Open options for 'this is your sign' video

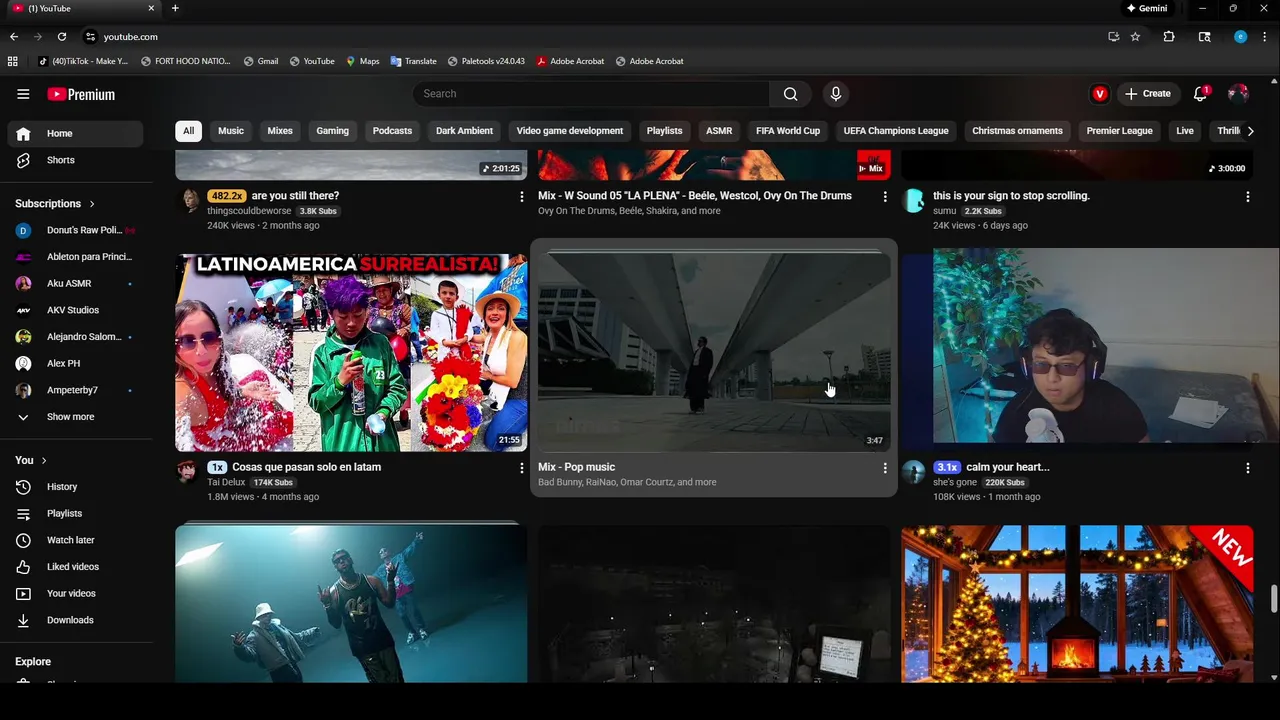click(1247, 197)
